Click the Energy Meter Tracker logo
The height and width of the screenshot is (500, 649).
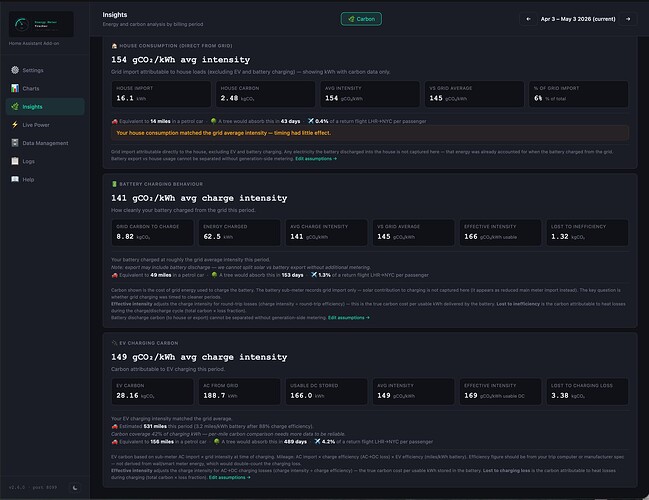click(x=41, y=24)
